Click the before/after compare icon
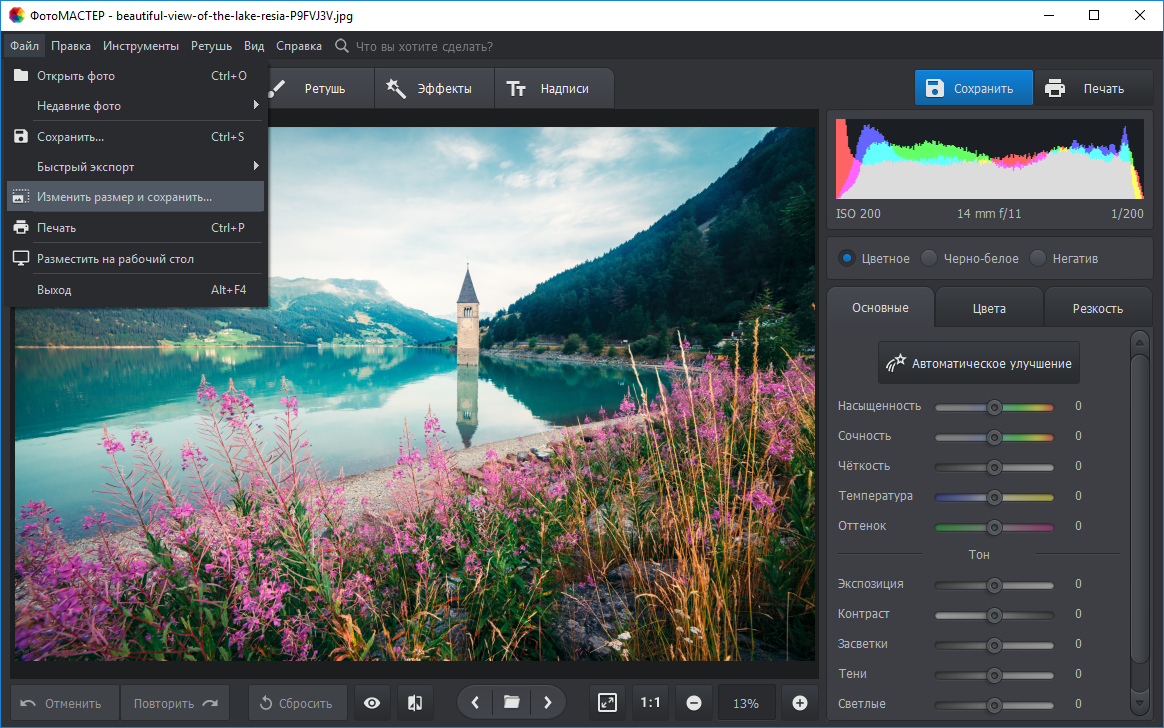Image resolution: width=1164 pixels, height=728 pixels. tap(415, 703)
